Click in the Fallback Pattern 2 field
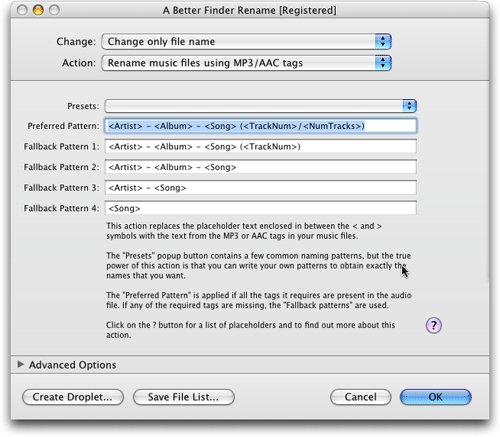This screenshot has width=500, height=437. [x=261, y=167]
